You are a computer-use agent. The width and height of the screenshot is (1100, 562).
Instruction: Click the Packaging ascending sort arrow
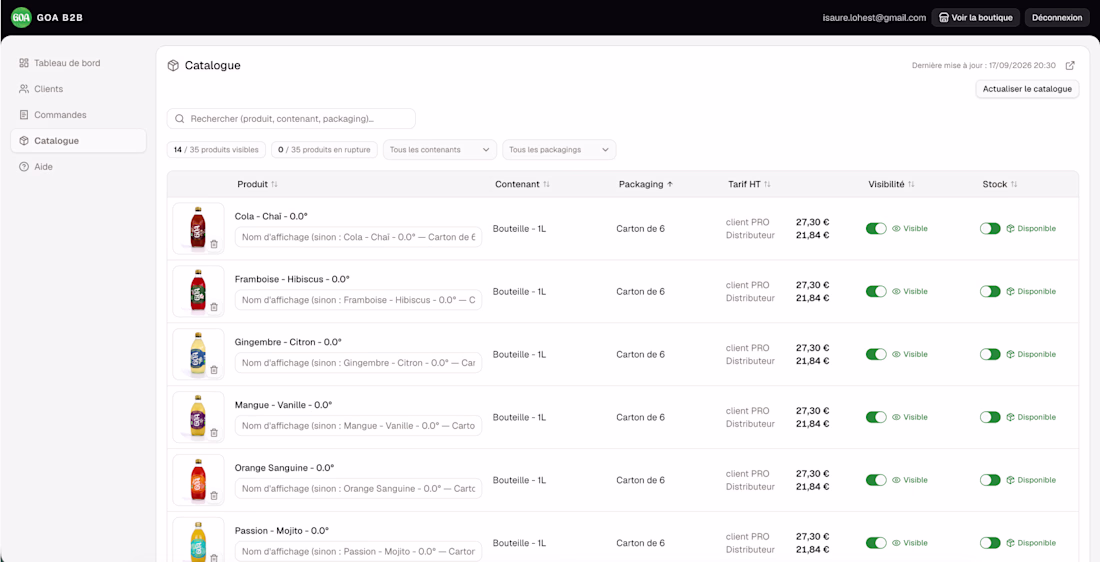(x=670, y=185)
